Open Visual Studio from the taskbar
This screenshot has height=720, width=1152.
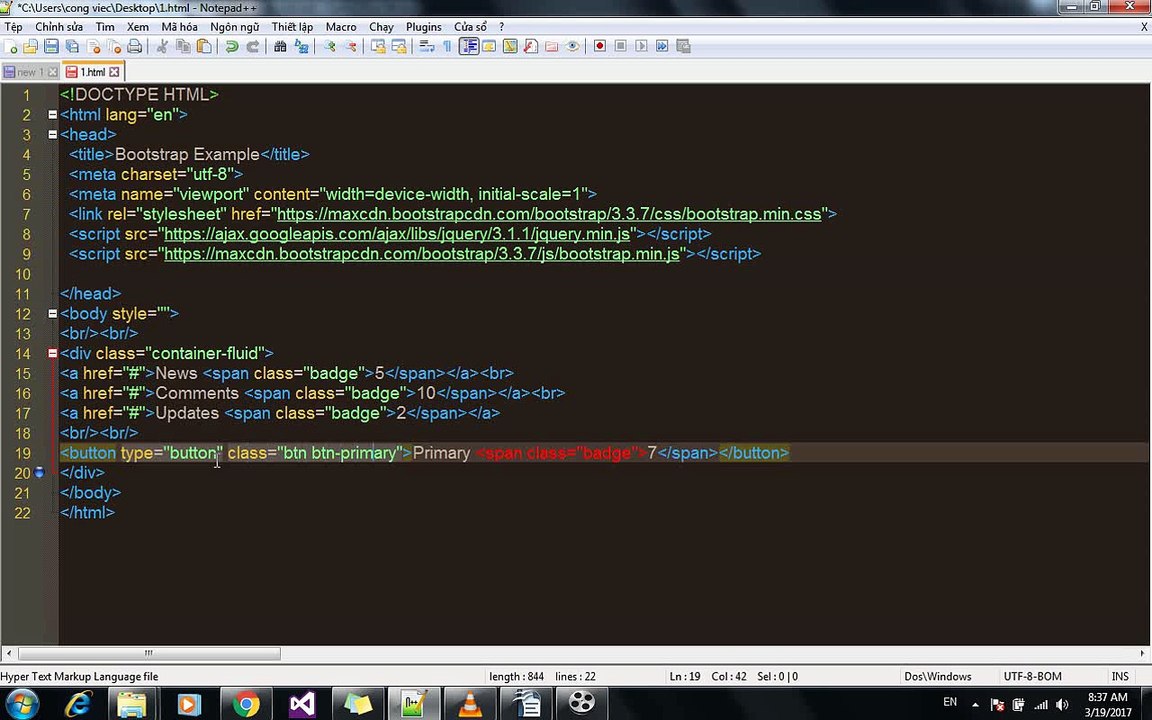point(302,704)
